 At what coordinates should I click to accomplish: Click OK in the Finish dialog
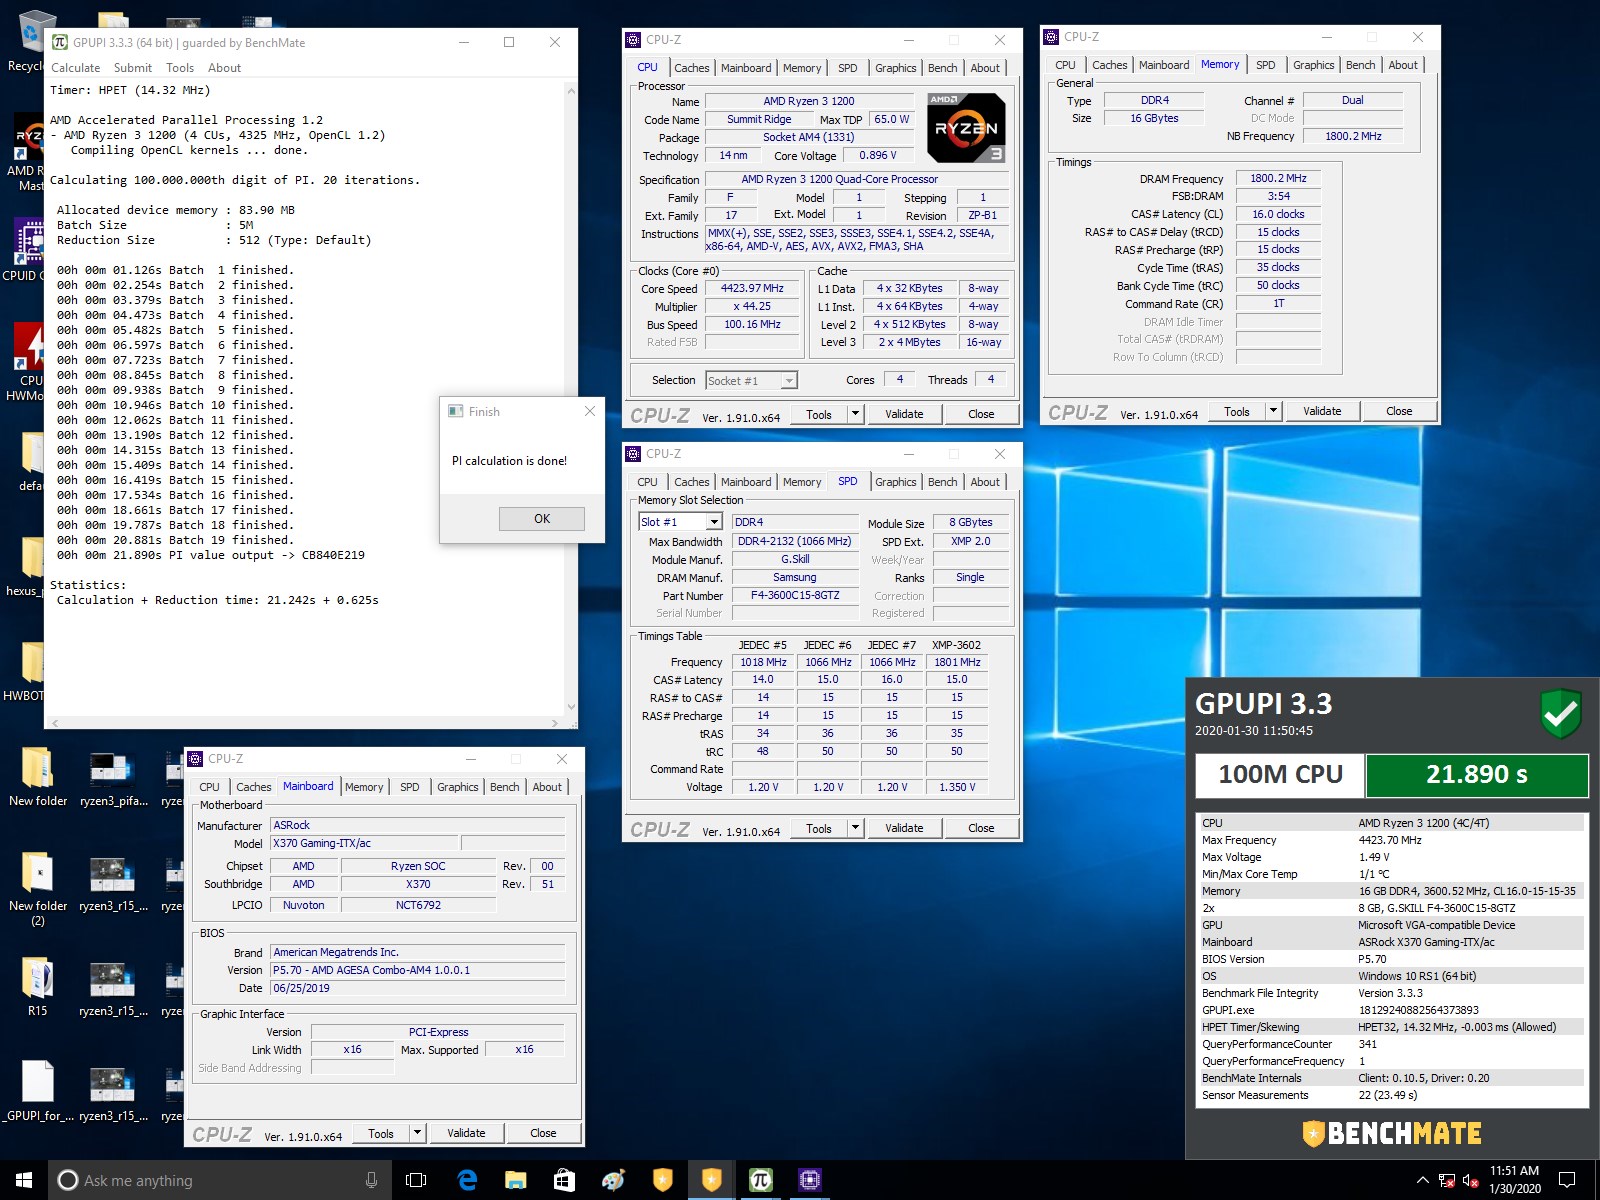(x=542, y=519)
